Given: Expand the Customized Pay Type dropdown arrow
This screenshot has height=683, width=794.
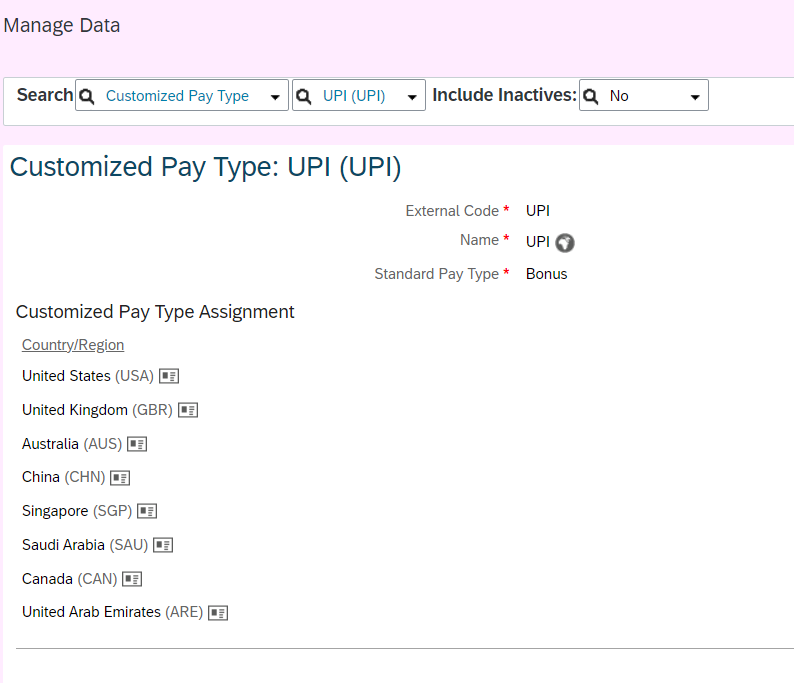Looking at the screenshot, I should point(275,97).
